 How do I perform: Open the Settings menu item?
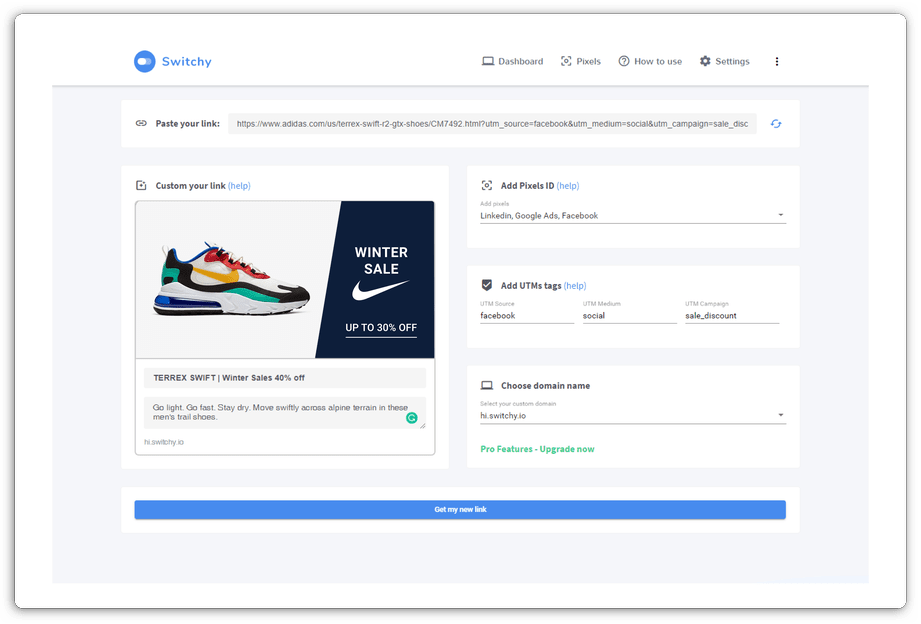pyautogui.click(x=725, y=61)
